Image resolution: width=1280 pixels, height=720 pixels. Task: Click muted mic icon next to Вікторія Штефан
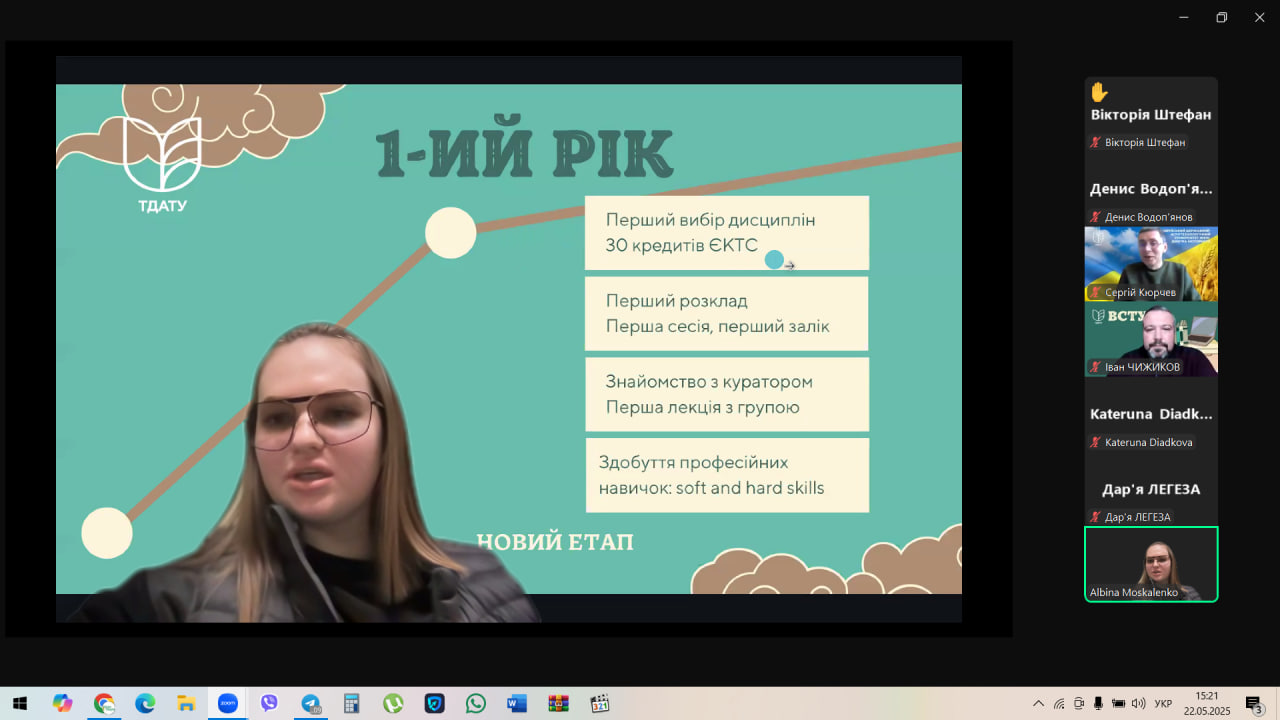click(x=1095, y=142)
